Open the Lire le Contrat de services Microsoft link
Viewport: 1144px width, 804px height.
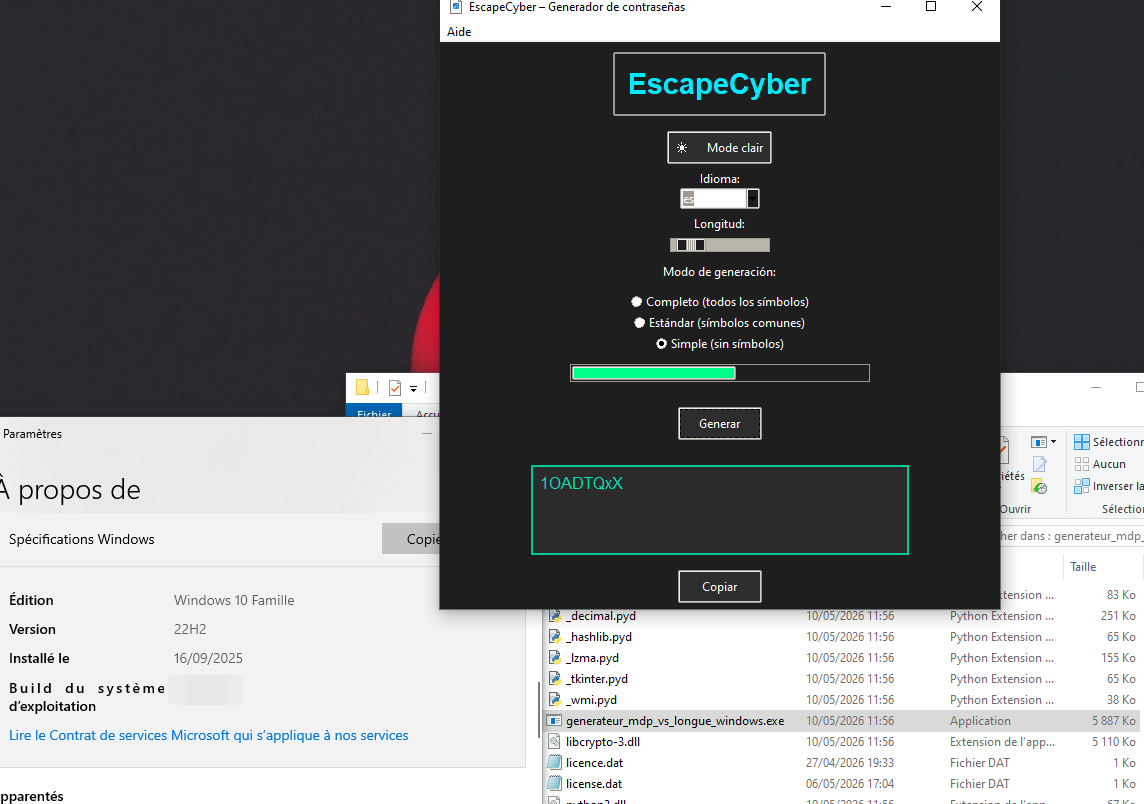(x=209, y=735)
